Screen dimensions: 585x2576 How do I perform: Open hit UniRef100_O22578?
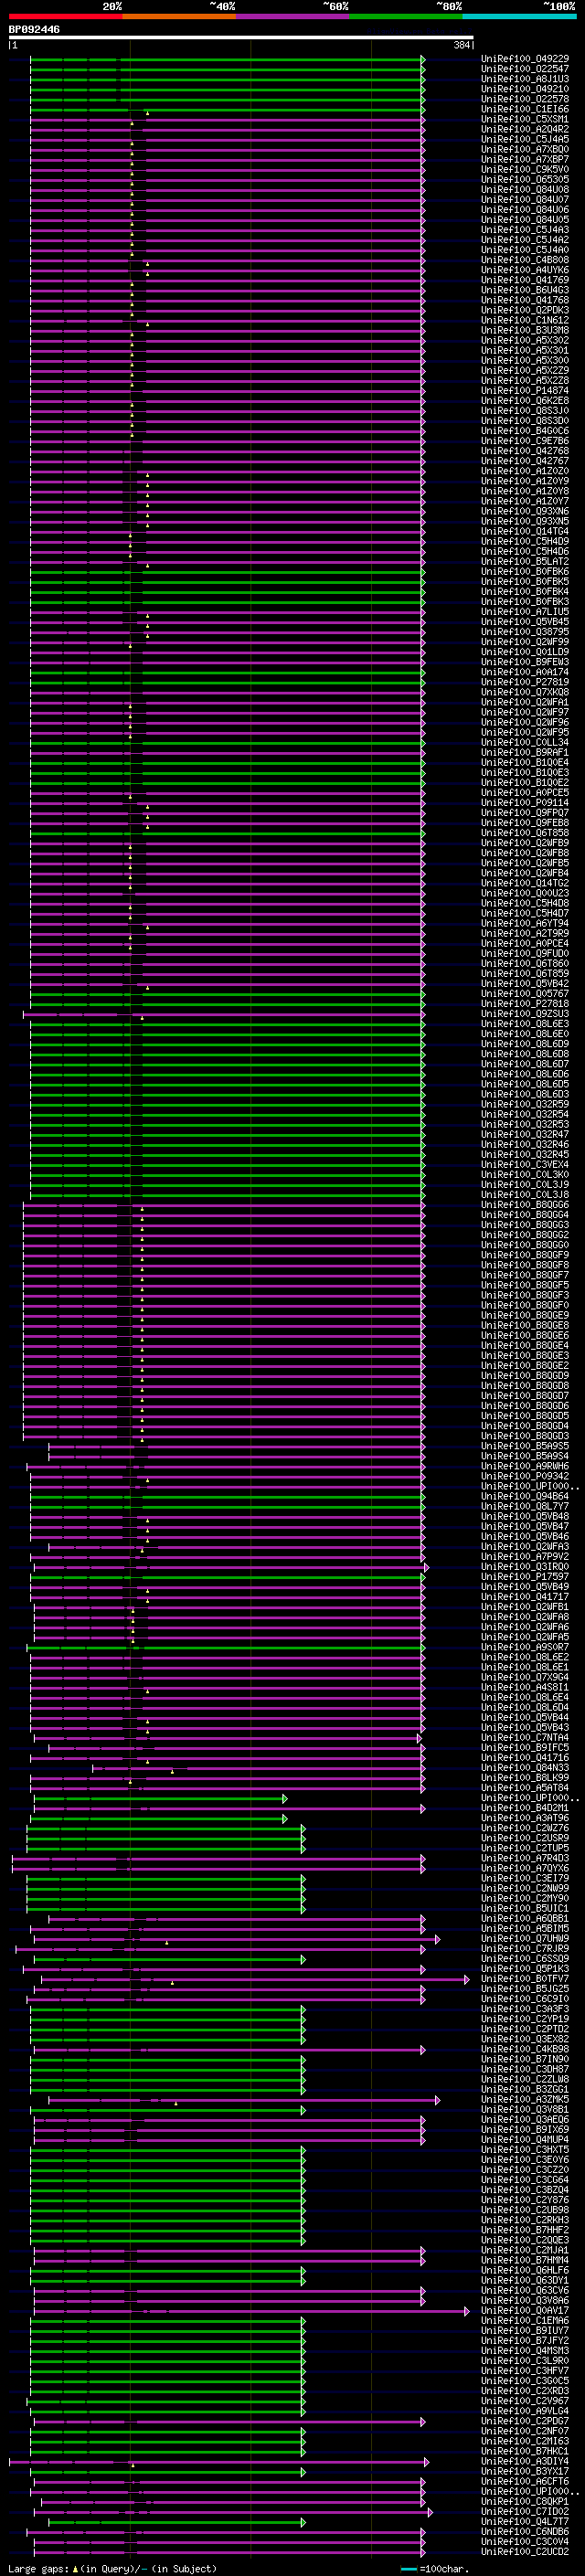pyautogui.click(x=525, y=99)
